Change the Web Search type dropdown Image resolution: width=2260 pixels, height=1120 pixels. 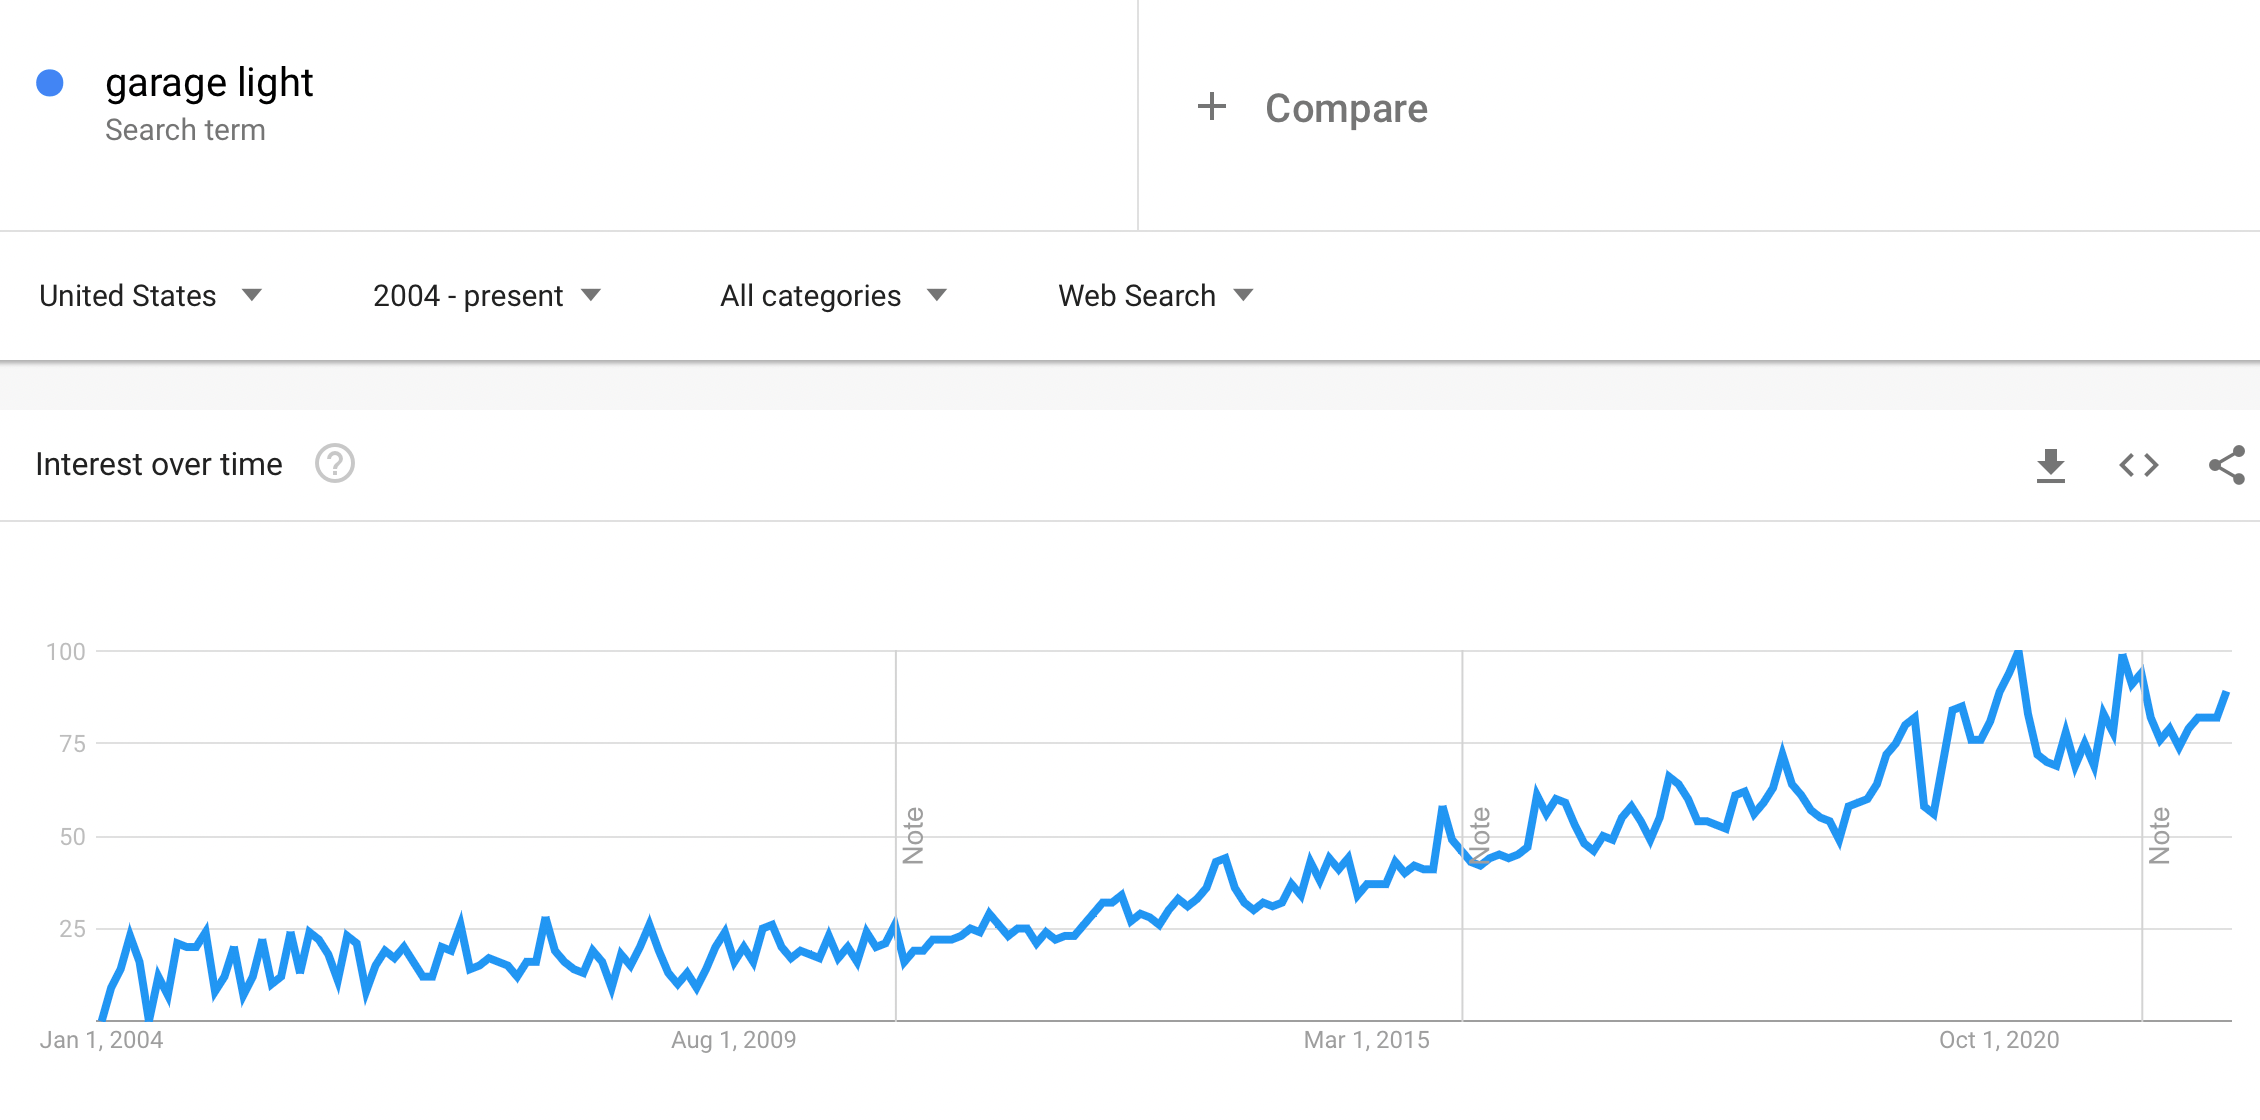tap(1155, 296)
